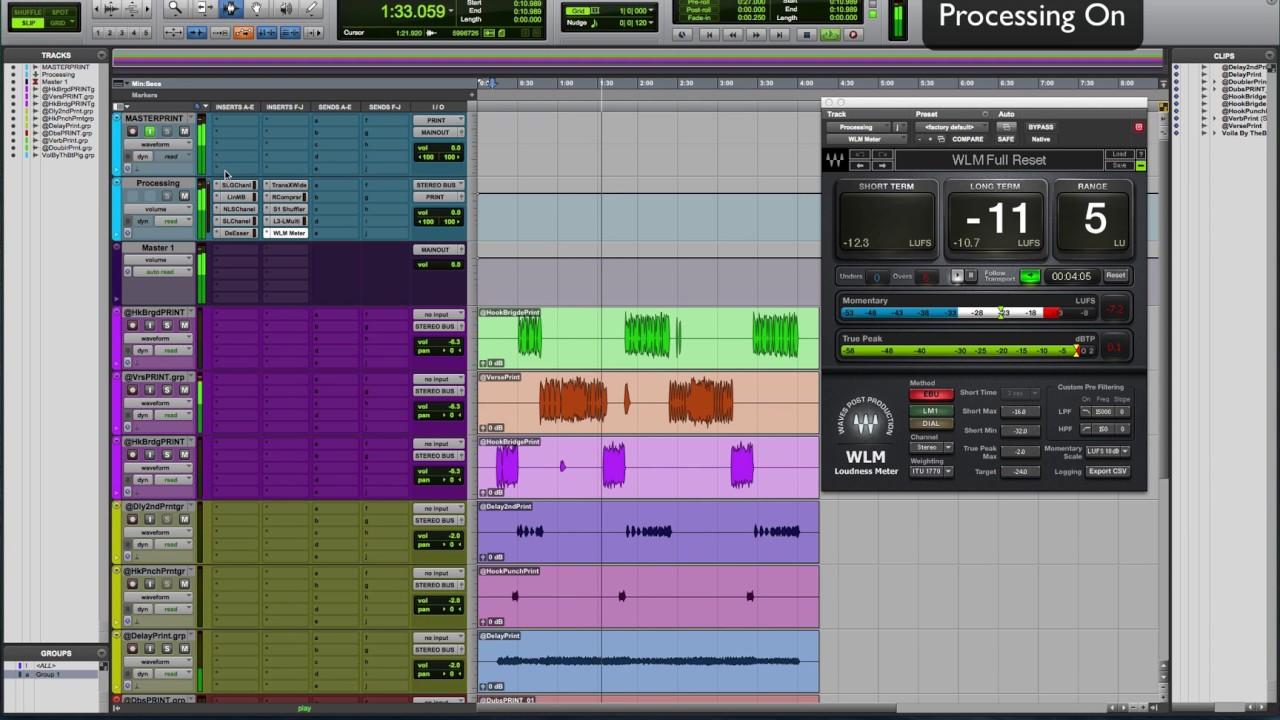
Task: Click the transport Play button
Action: (830, 35)
